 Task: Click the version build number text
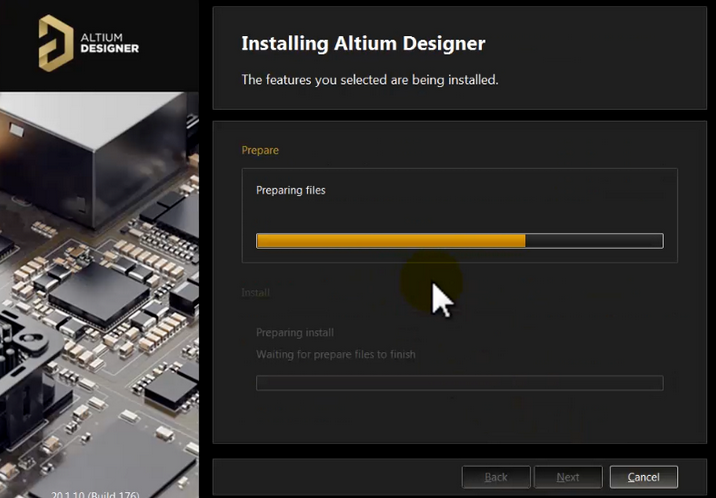click(95, 494)
